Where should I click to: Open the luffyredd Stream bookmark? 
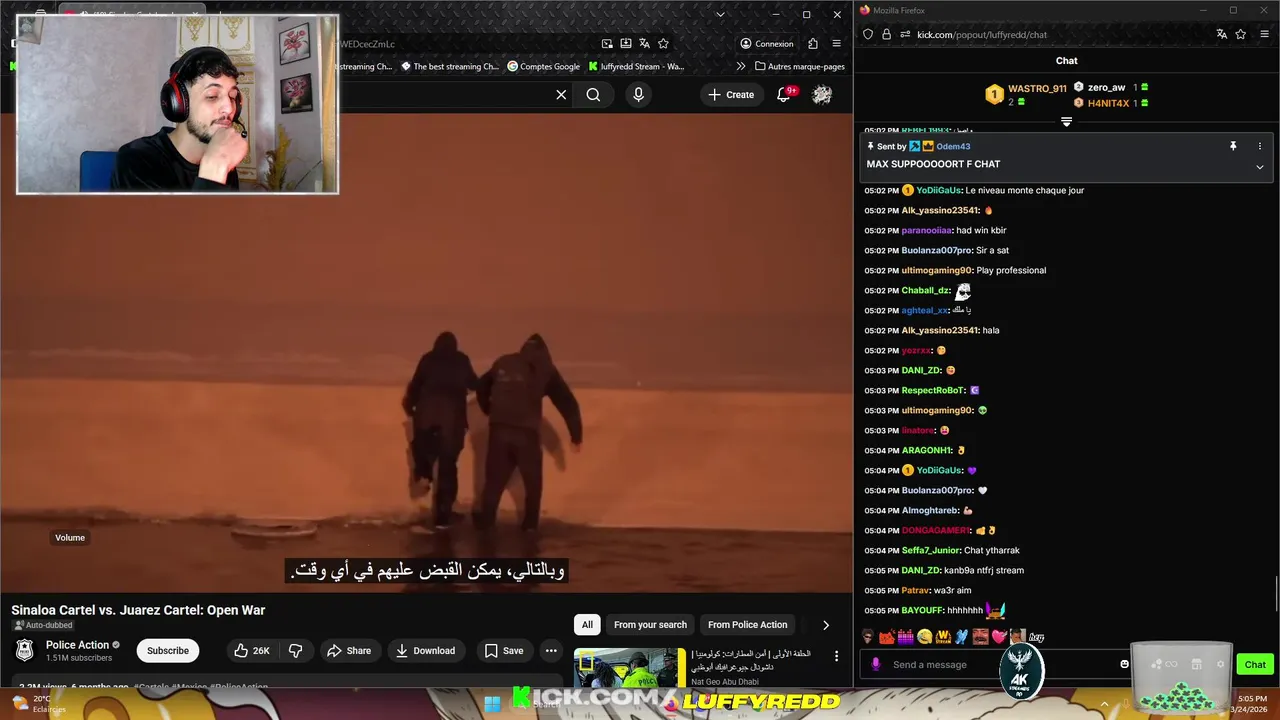coord(636,66)
